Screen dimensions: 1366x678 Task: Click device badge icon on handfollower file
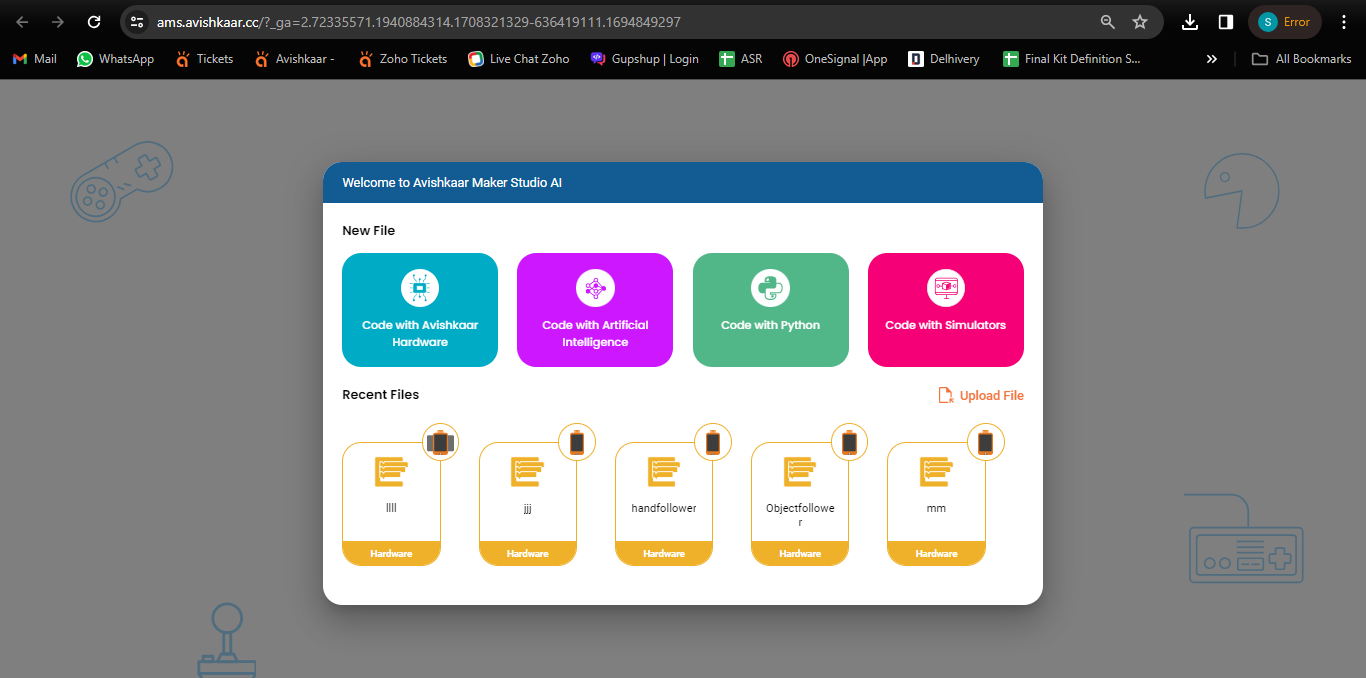713,442
